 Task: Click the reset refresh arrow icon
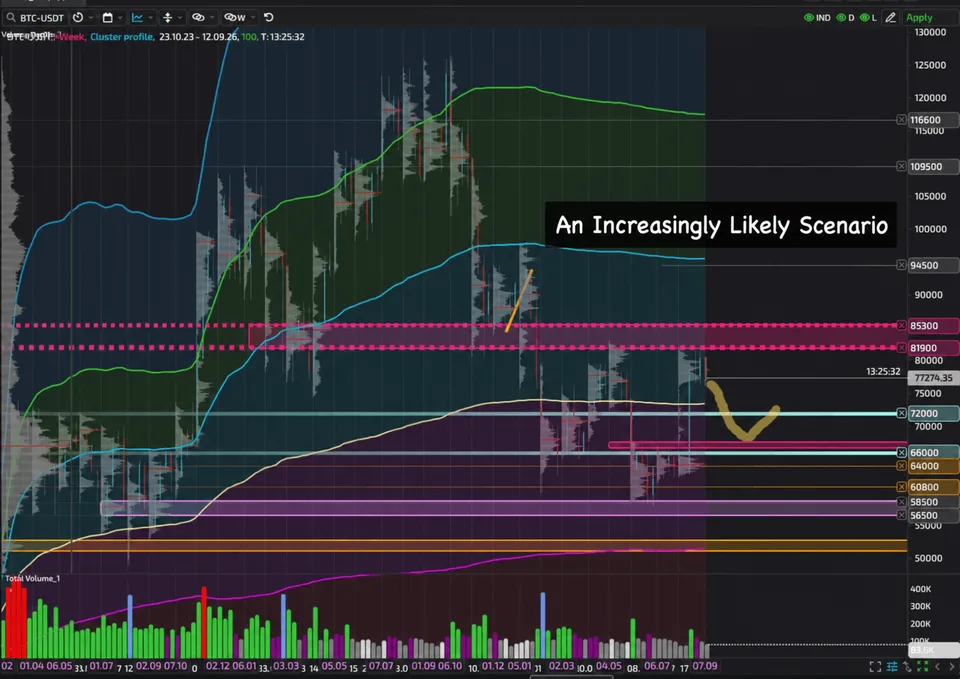(269, 17)
